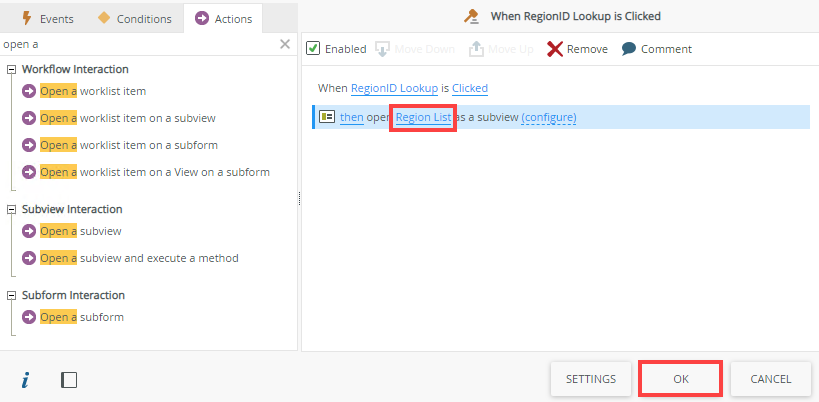
Task: Click the OK button
Action: coord(680,379)
